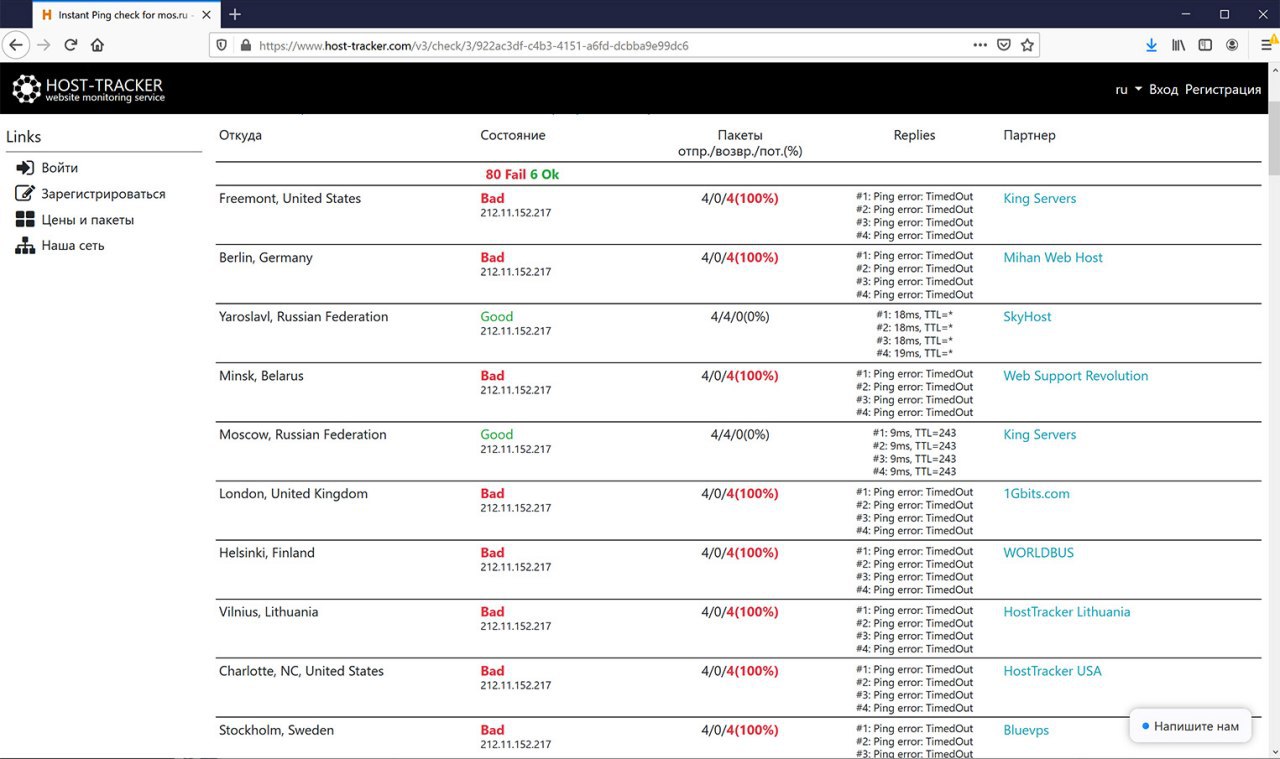Select the Charlotte, NC, United States label

point(301,670)
